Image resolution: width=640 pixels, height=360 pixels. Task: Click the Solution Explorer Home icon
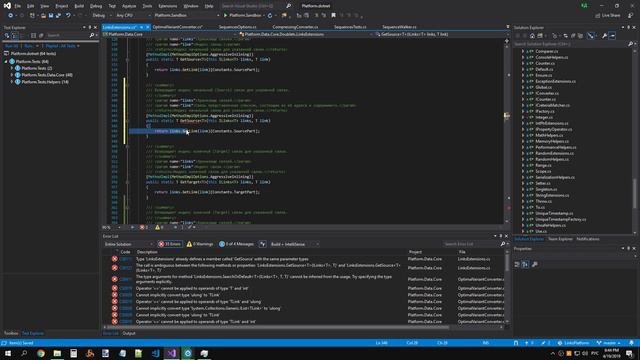click(532, 36)
